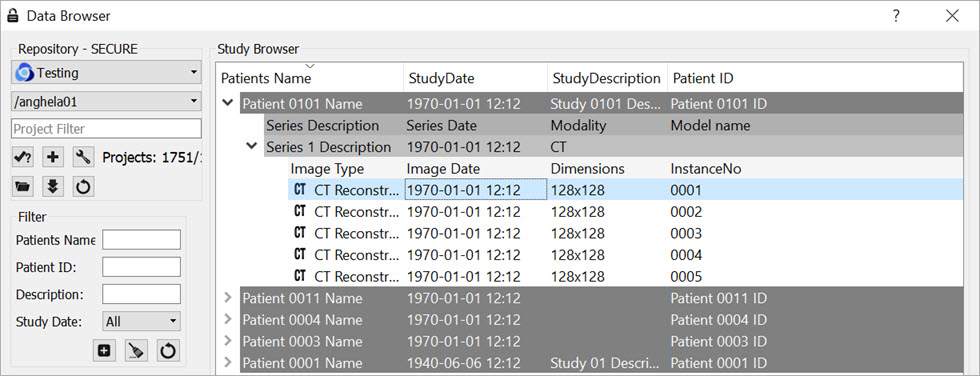Screen dimensions: 980x376
Task: Click the filter refresh circular arrow icon
Action: point(167,351)
